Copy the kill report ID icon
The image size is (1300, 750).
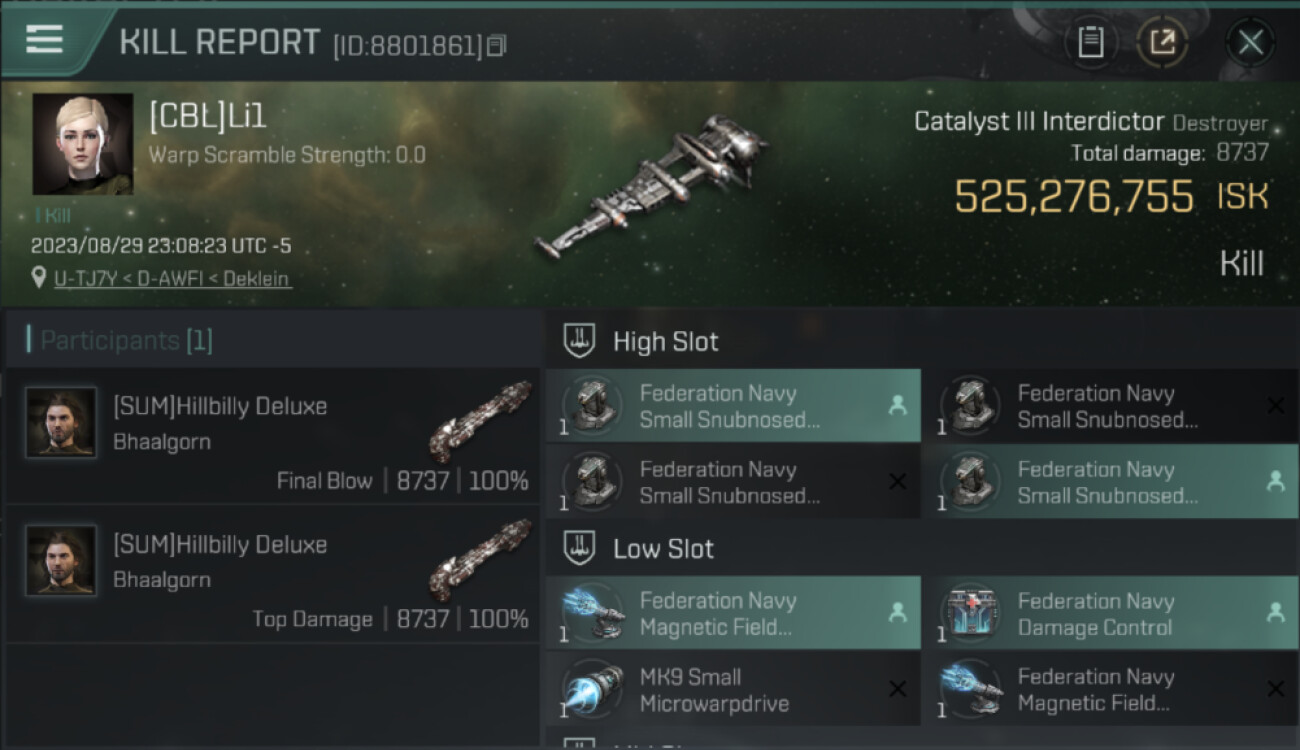pyautogui.click(x=497, y=45)
